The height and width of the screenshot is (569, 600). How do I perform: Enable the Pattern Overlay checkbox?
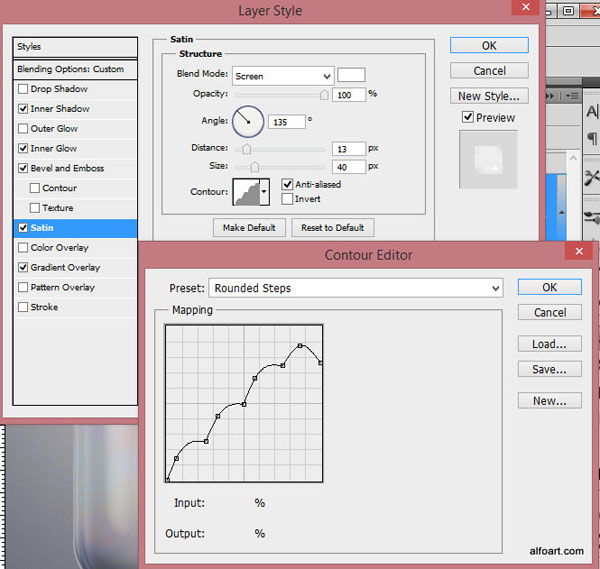23,287
